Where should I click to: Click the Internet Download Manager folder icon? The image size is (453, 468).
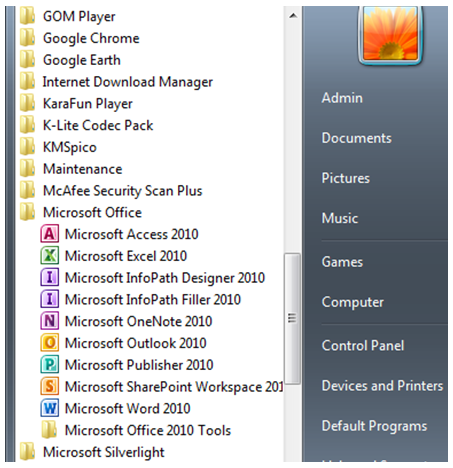[x=27, y=81]
